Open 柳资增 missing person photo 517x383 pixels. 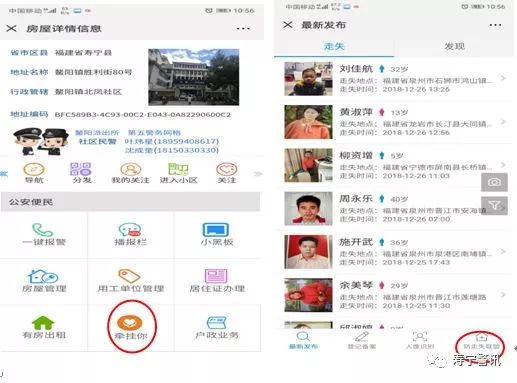[x=308, y=165]
